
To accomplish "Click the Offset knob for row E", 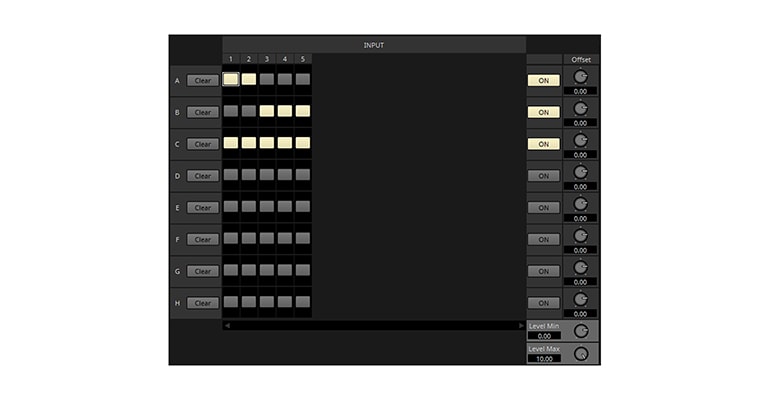I will pos(581,203).
